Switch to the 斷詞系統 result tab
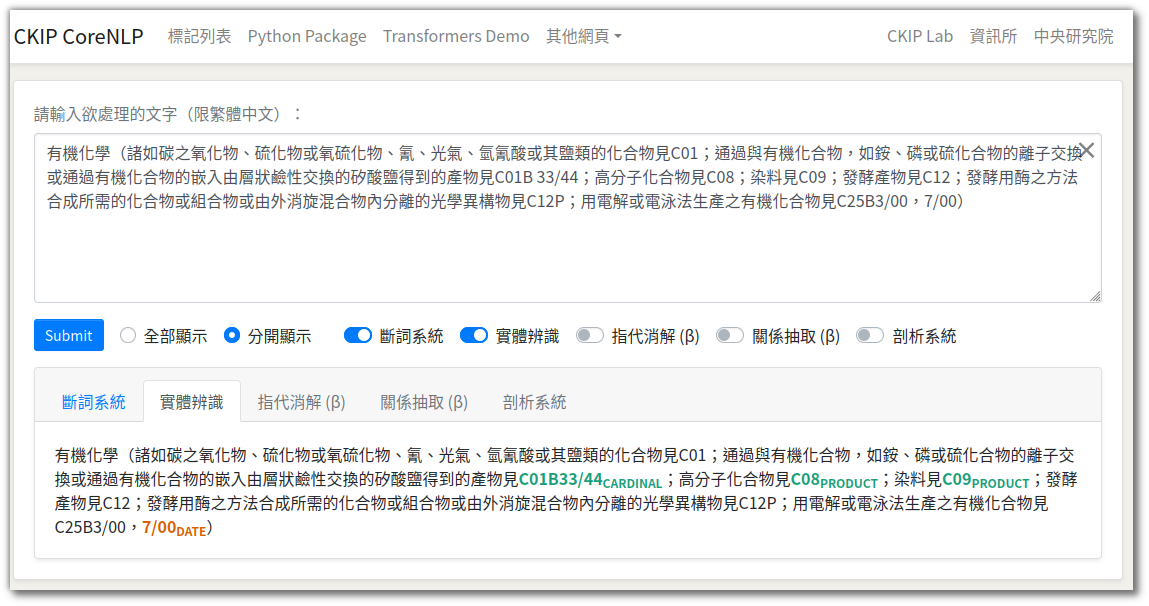Image resolution: width=1149 pixels, height=606 pixels. click(93, 402)
